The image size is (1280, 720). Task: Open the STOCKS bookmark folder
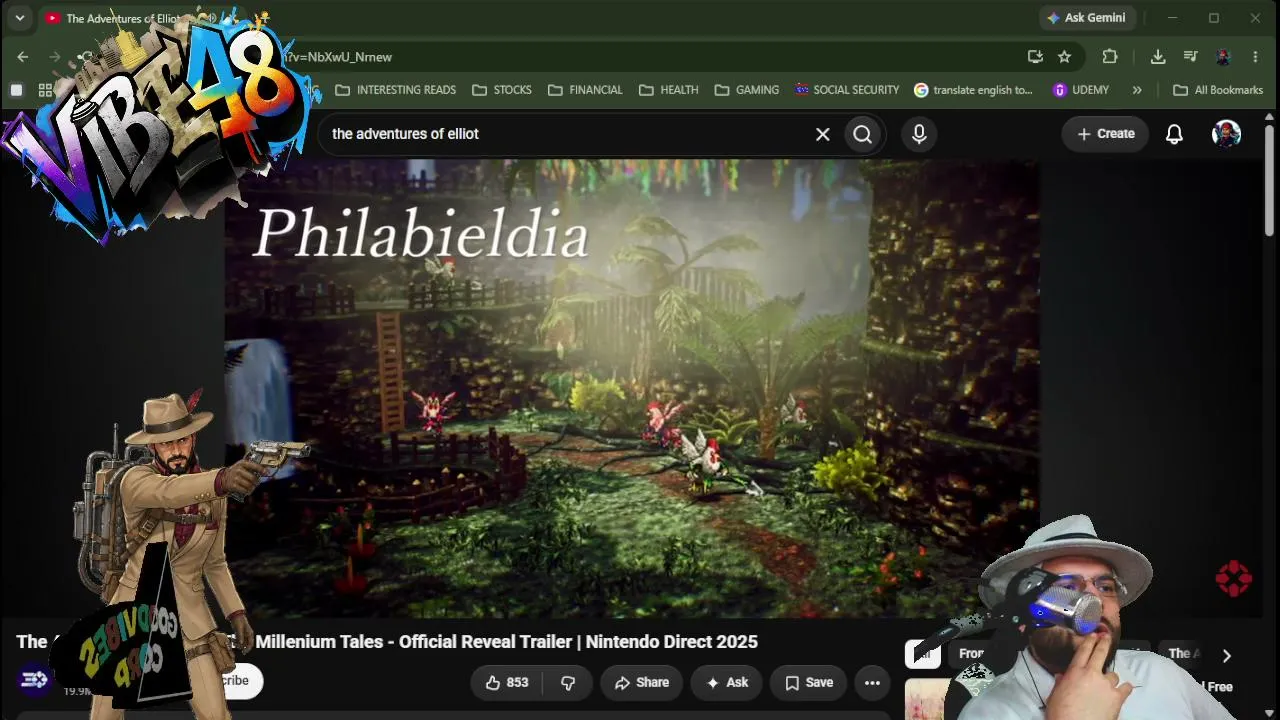502,90
